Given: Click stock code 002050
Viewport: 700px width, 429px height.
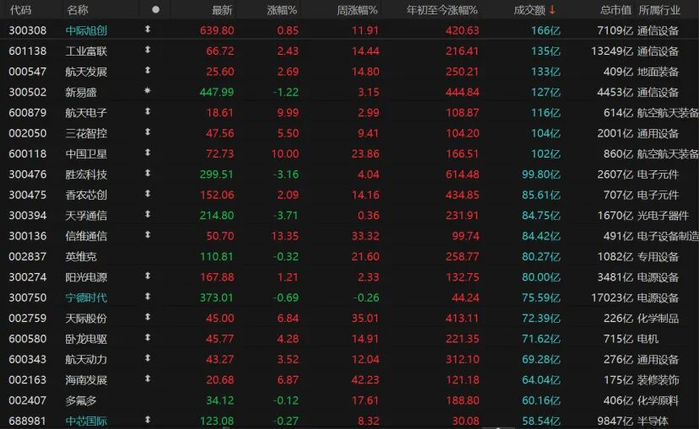Looking at the screenshot, I should pyautogui.click(x=28, y=133).
